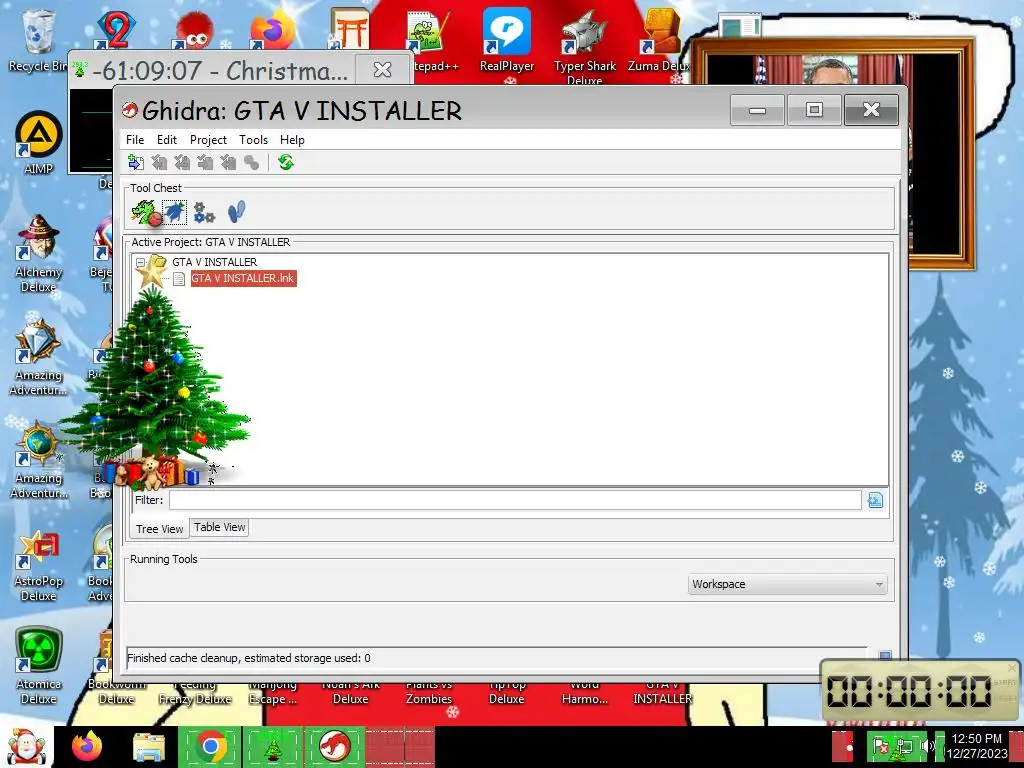Click inside the Filter text field

click(515, 500)
